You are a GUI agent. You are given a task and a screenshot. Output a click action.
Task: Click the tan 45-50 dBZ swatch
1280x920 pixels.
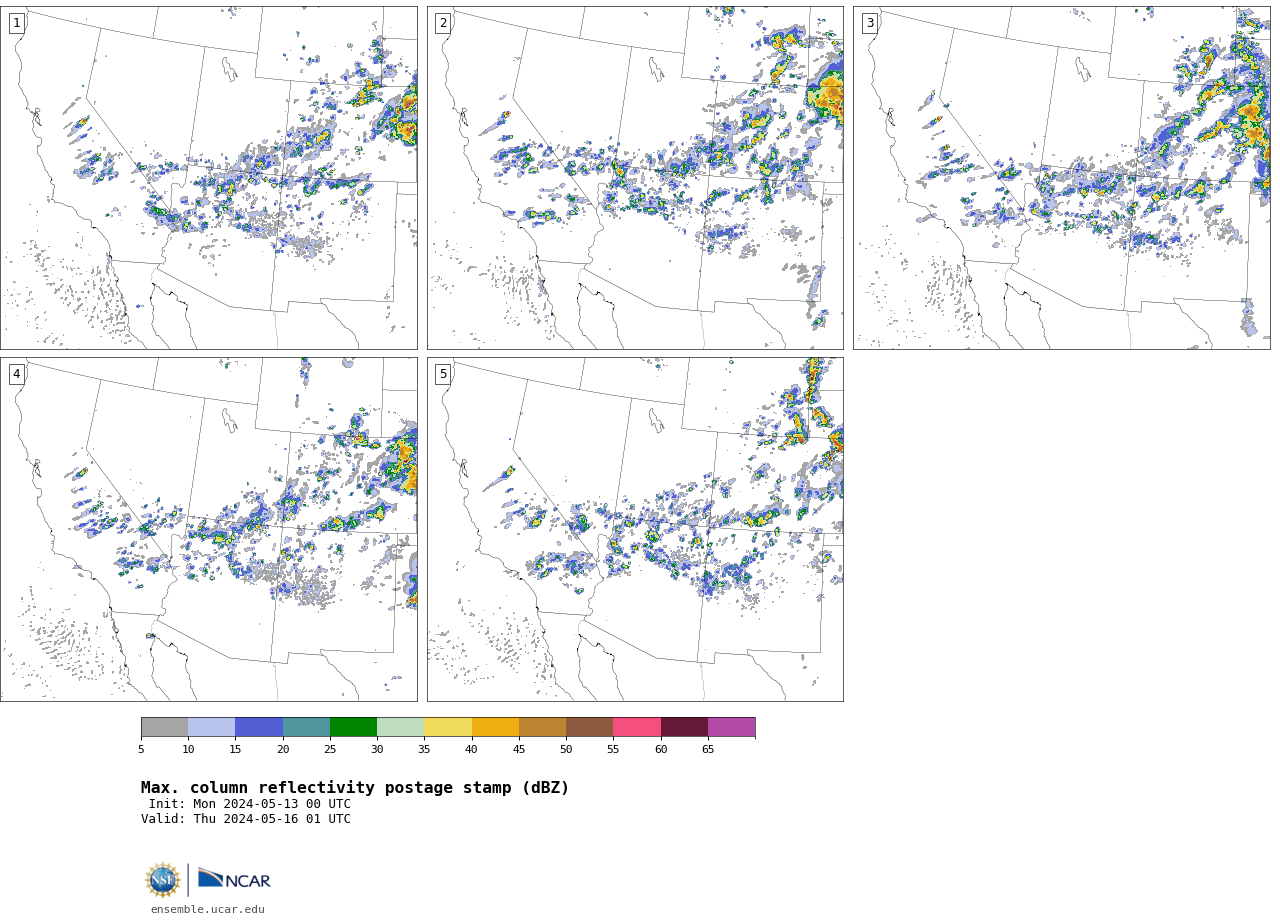(x=542, y=727)
